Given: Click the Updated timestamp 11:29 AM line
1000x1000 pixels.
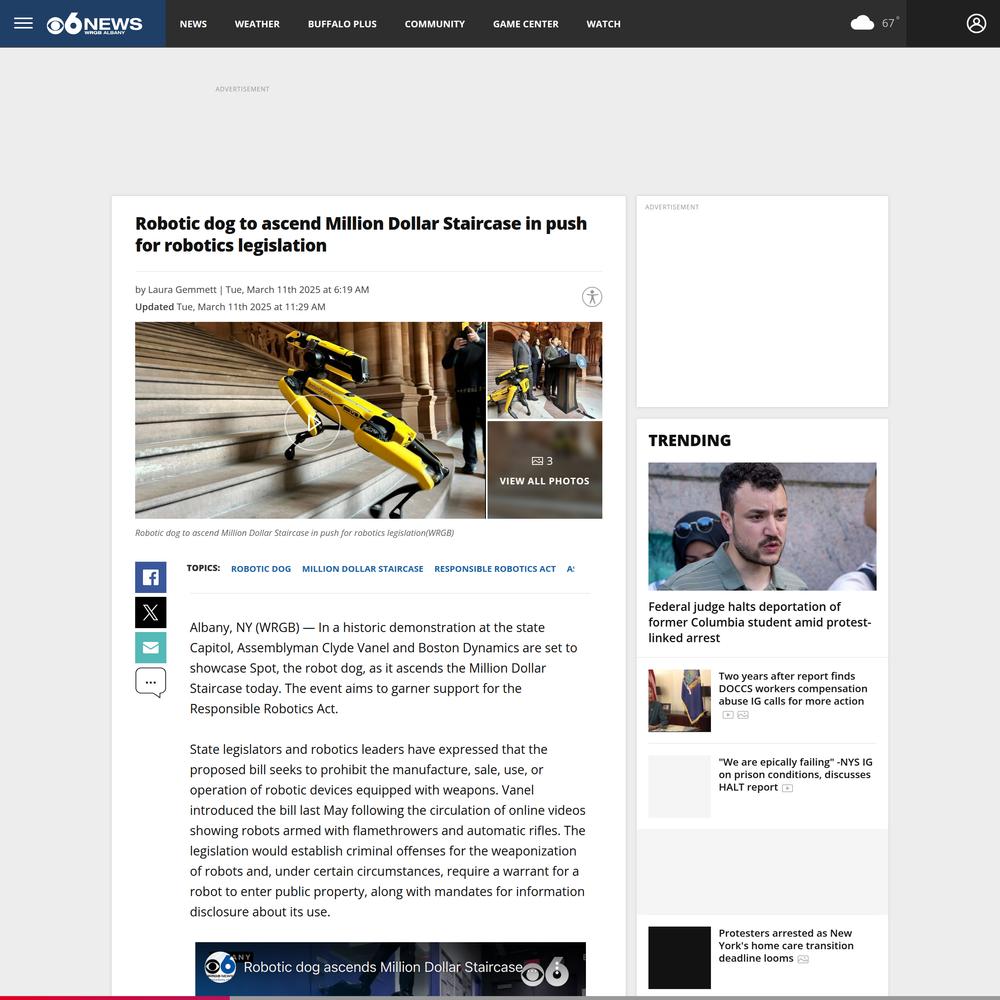Looking at the screenshot, I should point(230,307).
